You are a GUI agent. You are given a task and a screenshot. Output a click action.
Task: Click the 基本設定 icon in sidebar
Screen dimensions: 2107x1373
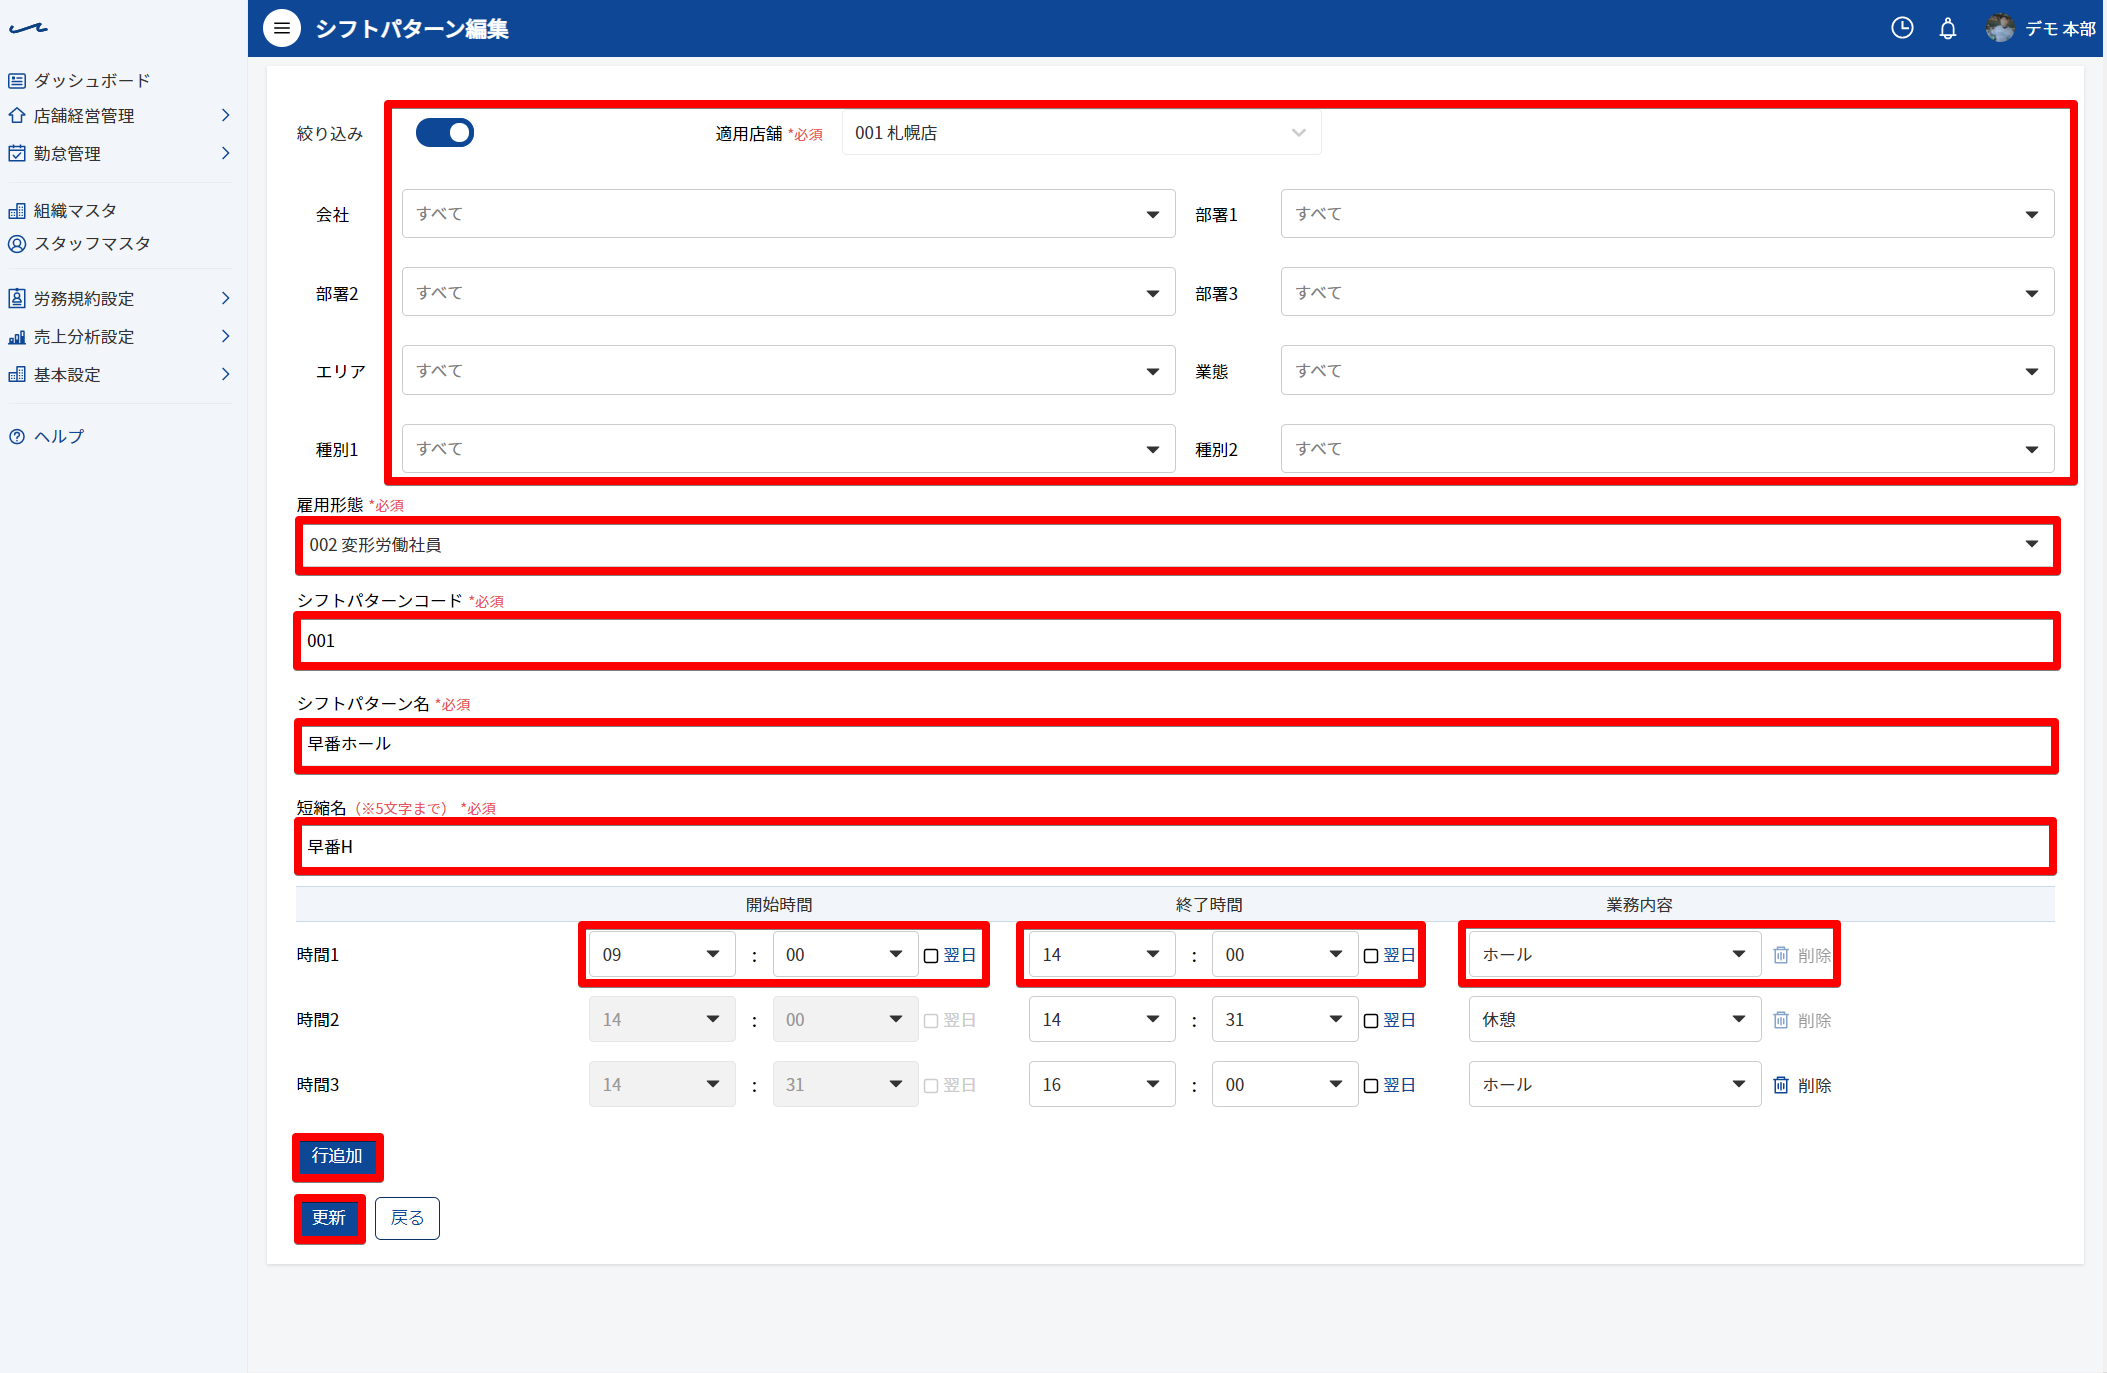tap(17, 374)
